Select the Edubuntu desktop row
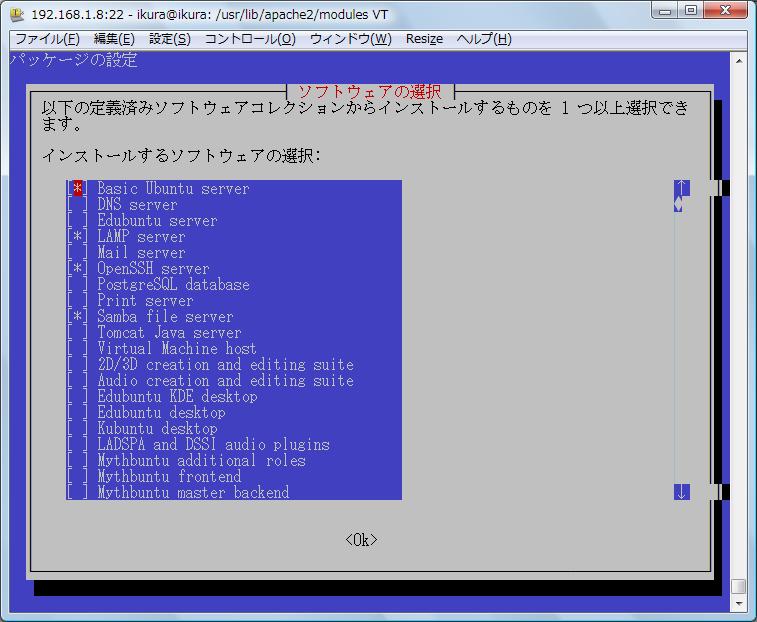Viewport: 757px width, 622px height. pos(234,411)
